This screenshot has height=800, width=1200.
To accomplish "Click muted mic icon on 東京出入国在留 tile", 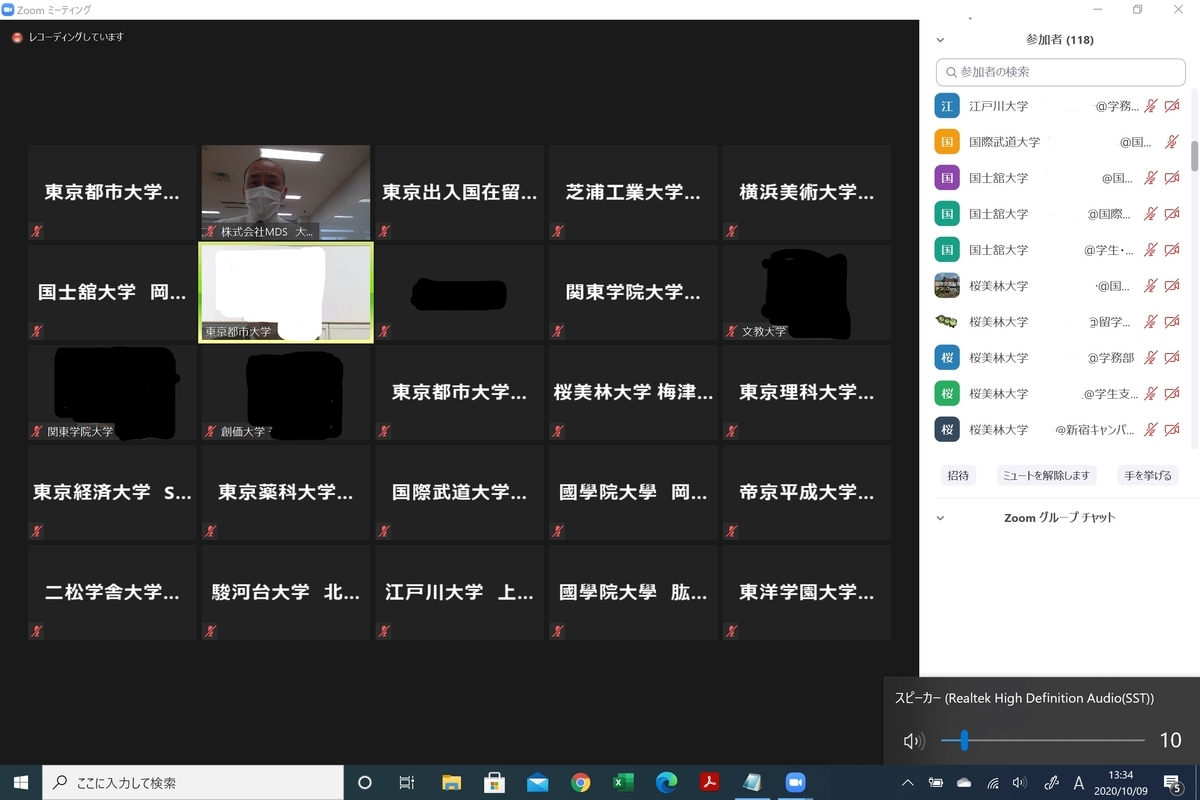I will click(x=384, y=231).
